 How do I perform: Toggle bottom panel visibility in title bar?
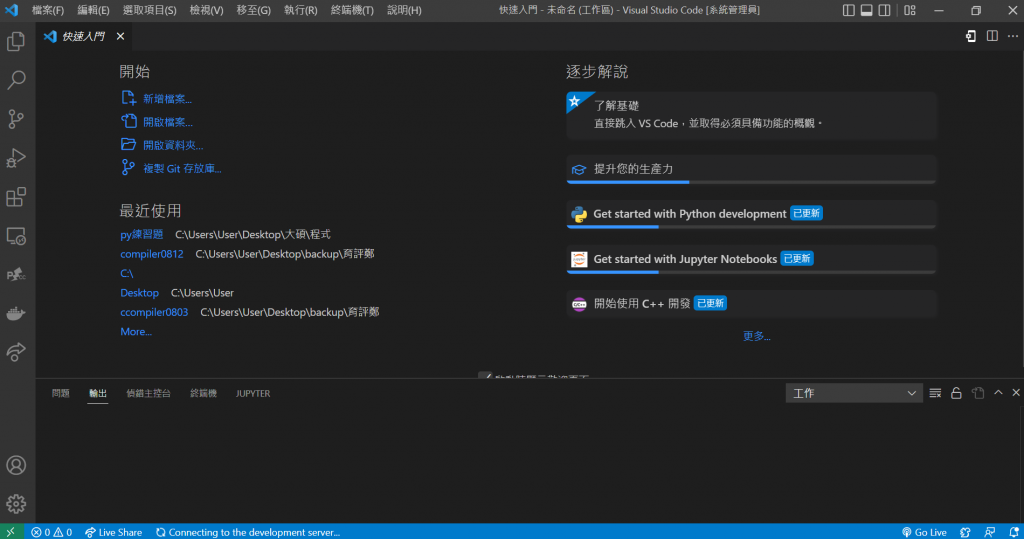[867, 10]
